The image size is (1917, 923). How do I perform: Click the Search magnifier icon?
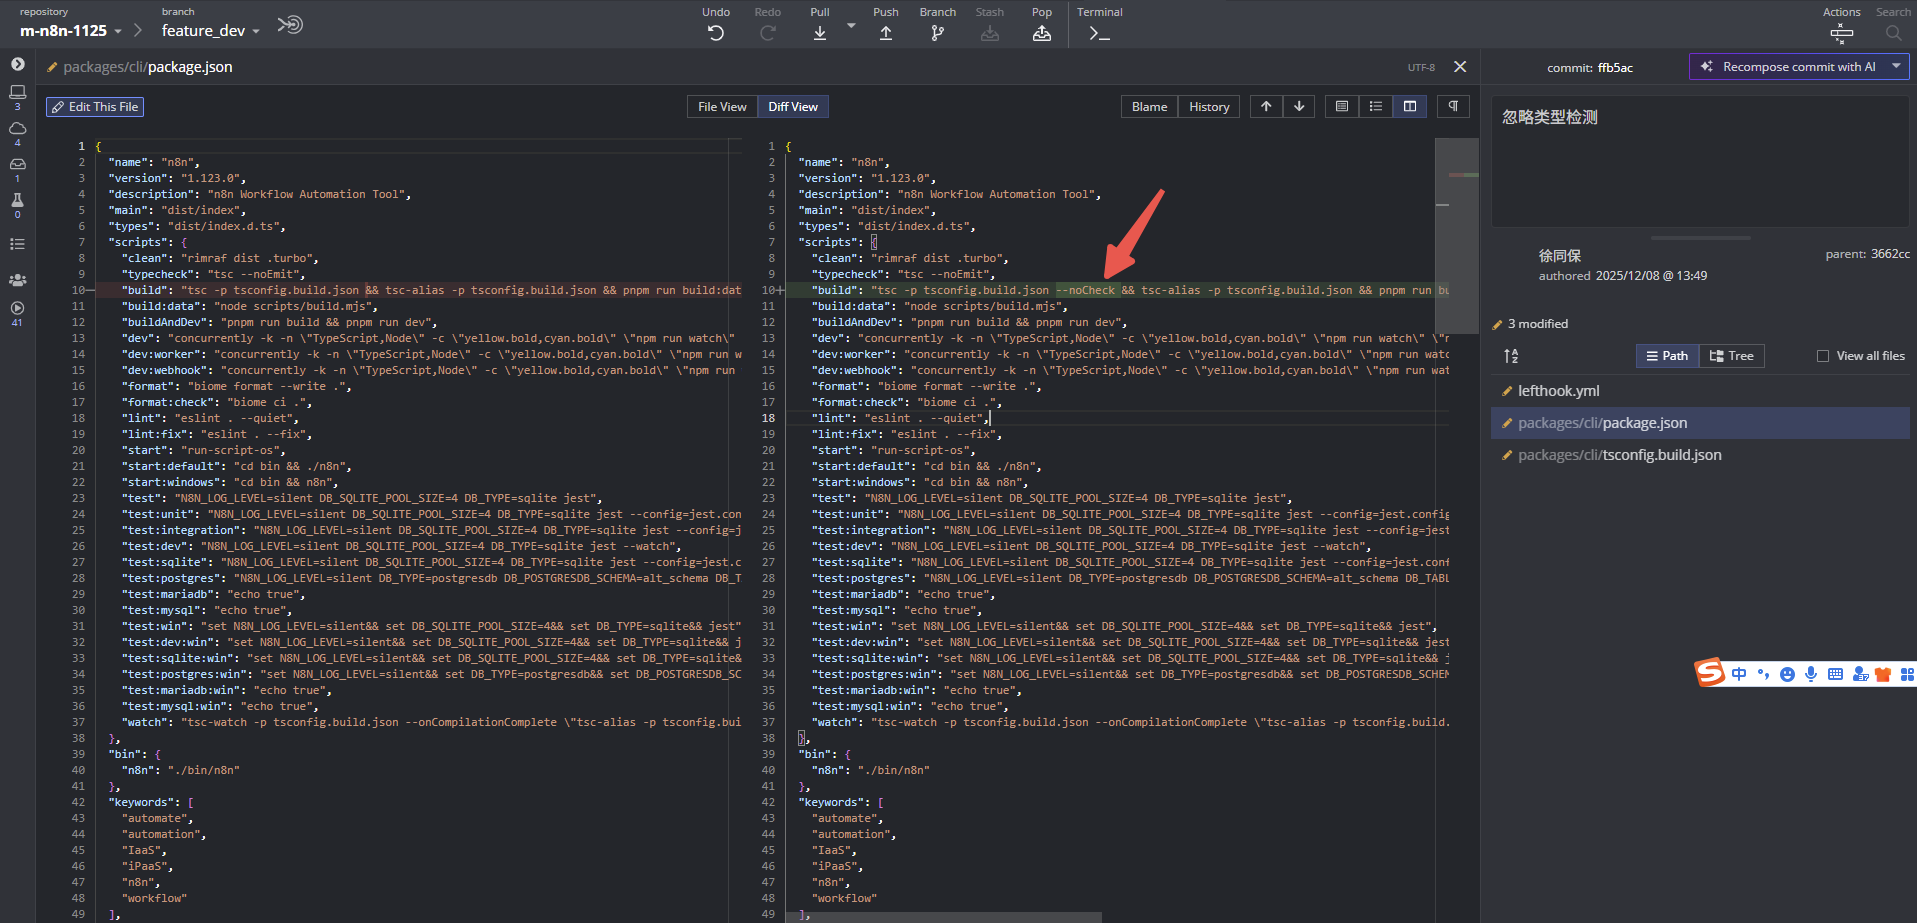1893,33
